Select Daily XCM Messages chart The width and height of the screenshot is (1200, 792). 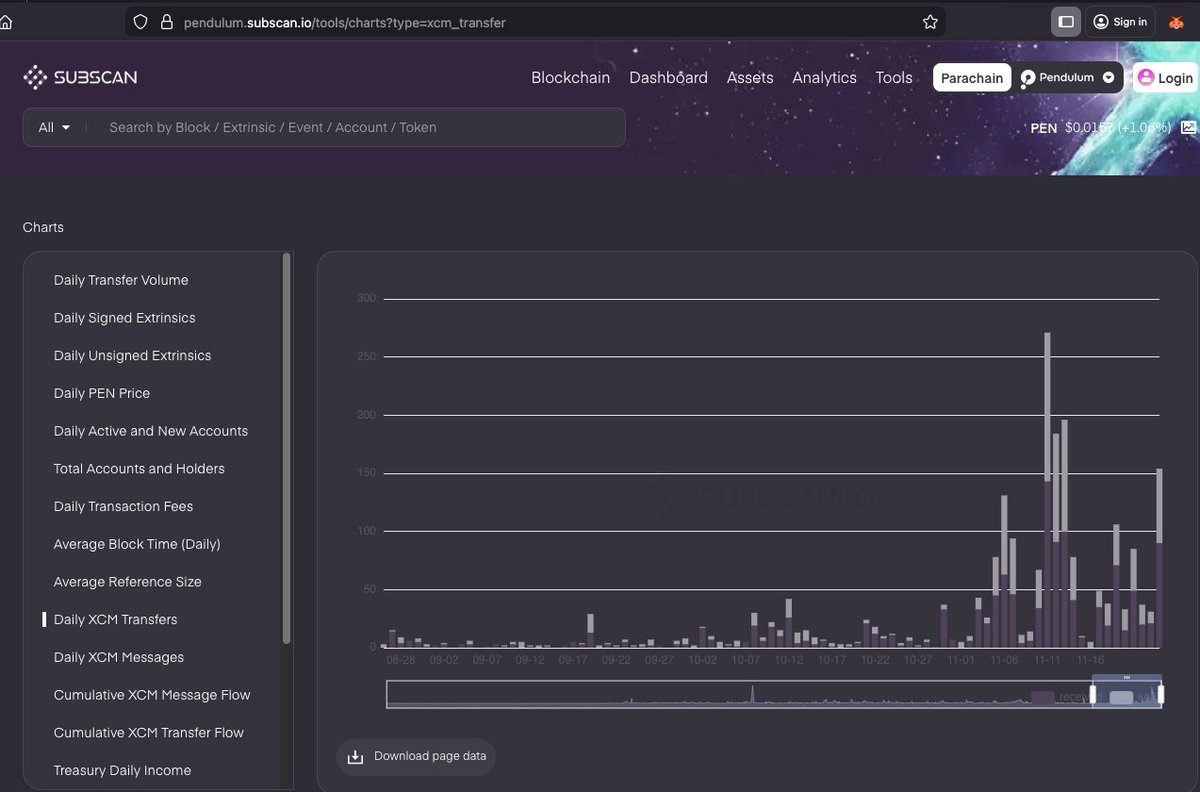119,657
